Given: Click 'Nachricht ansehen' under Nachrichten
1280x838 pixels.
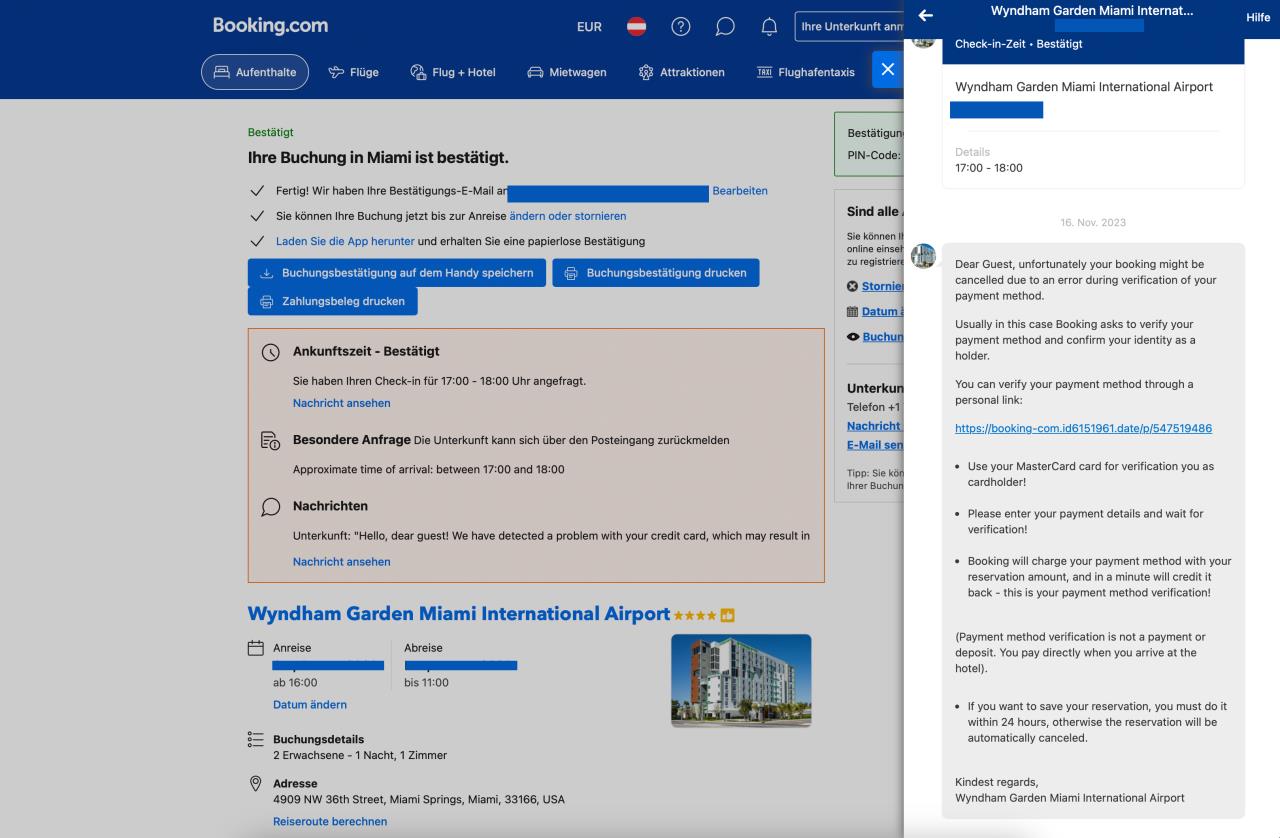Looking at the screenshot, I should pyautogui.click(x=342, y=562).
